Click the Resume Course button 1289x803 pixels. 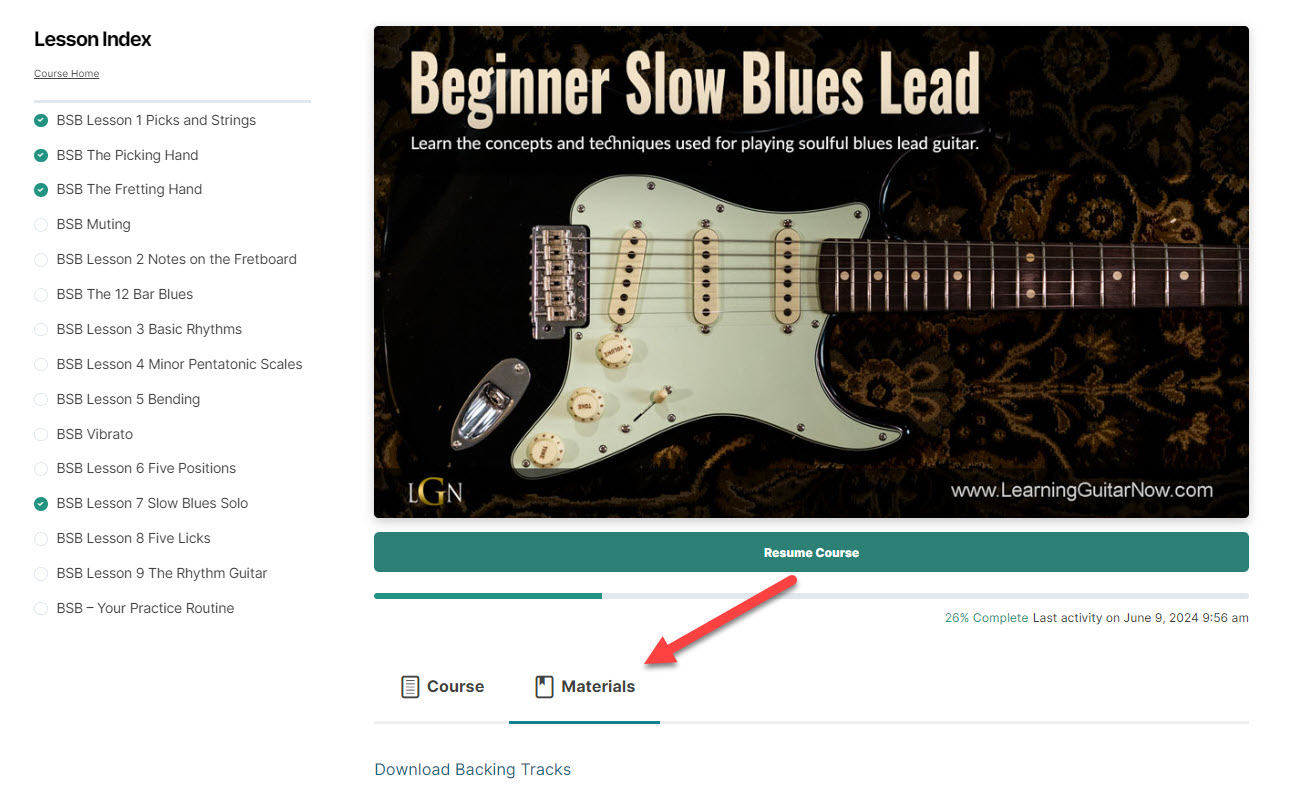point(811,552)
